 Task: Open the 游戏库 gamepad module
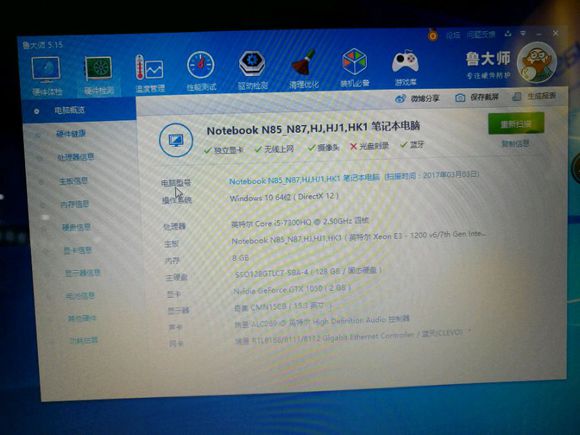[x=405, y=67]
